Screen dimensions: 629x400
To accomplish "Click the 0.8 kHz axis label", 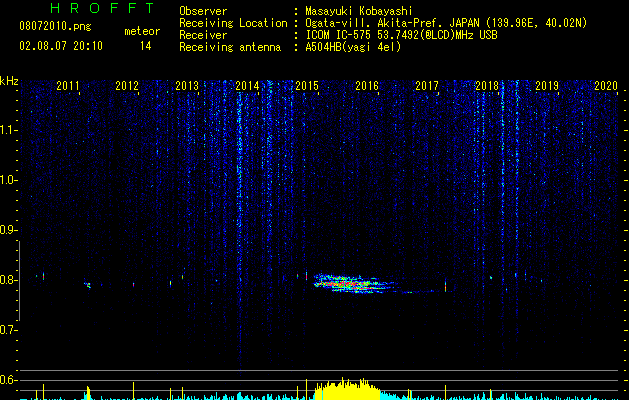I will click(8, 280).
